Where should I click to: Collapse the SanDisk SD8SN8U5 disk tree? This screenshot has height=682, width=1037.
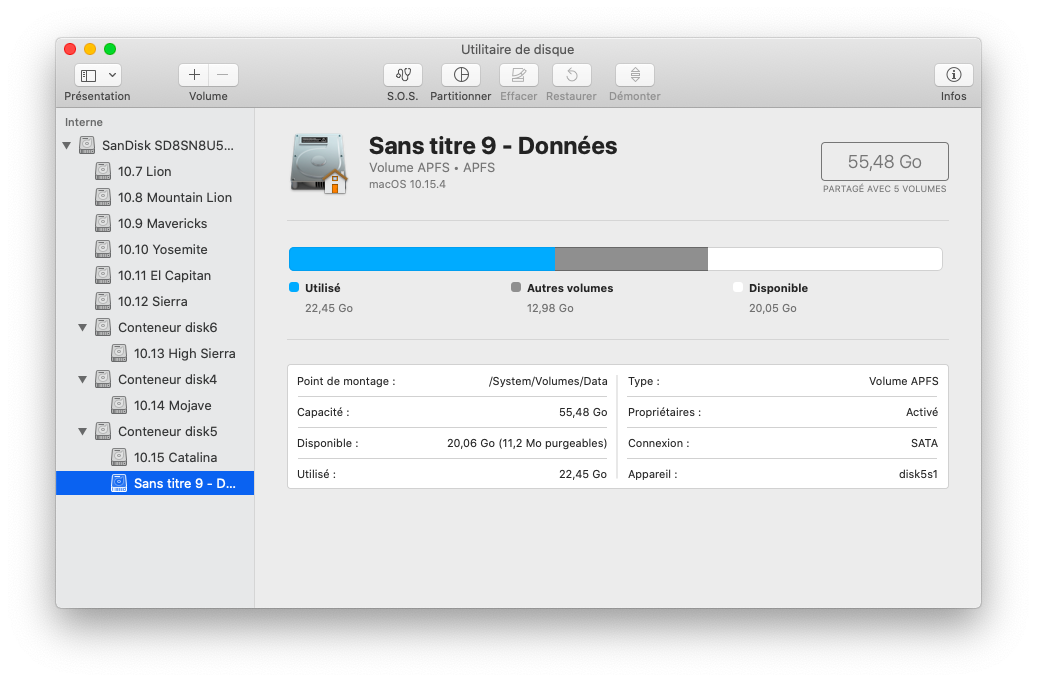tap(67, 146)
